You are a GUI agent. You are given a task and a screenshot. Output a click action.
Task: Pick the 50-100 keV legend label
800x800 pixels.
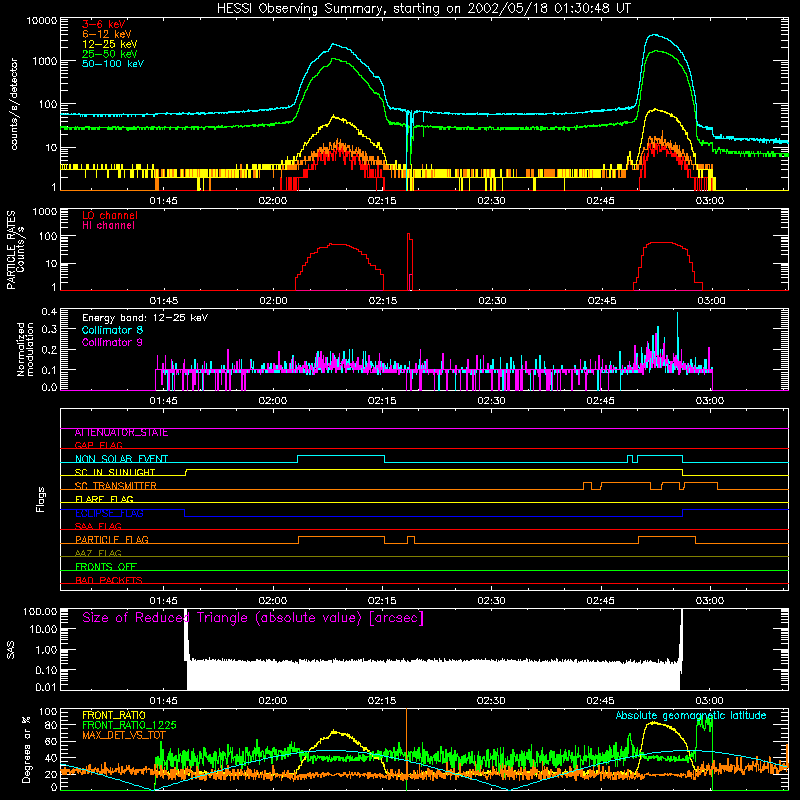113,64
